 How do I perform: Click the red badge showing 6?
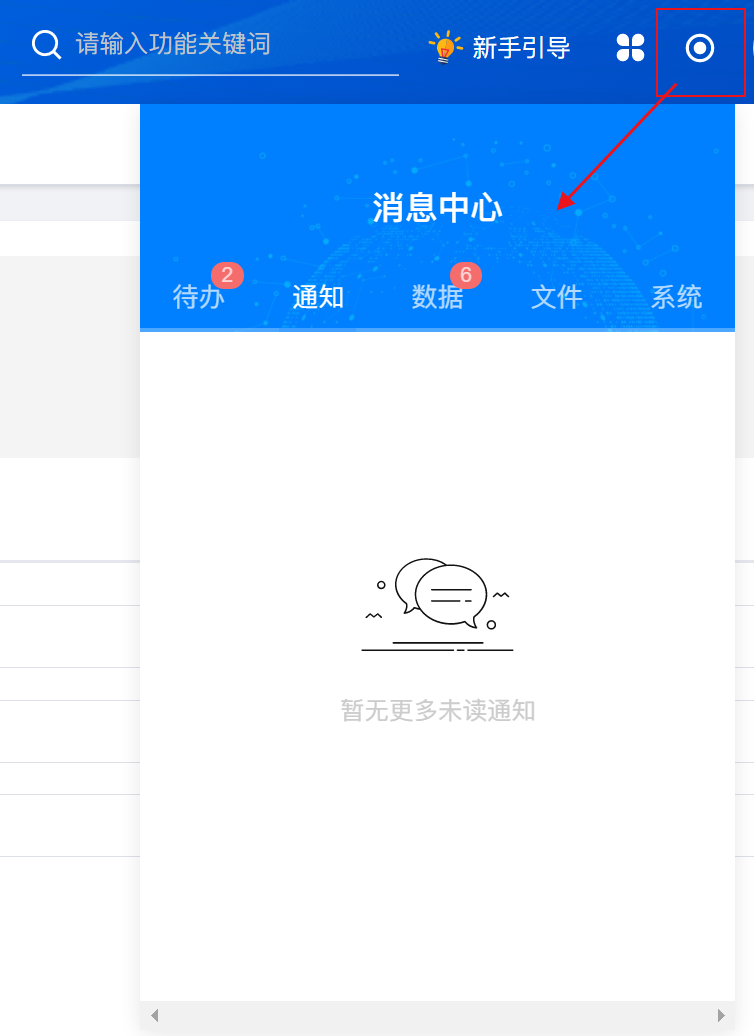pos(466,275)
